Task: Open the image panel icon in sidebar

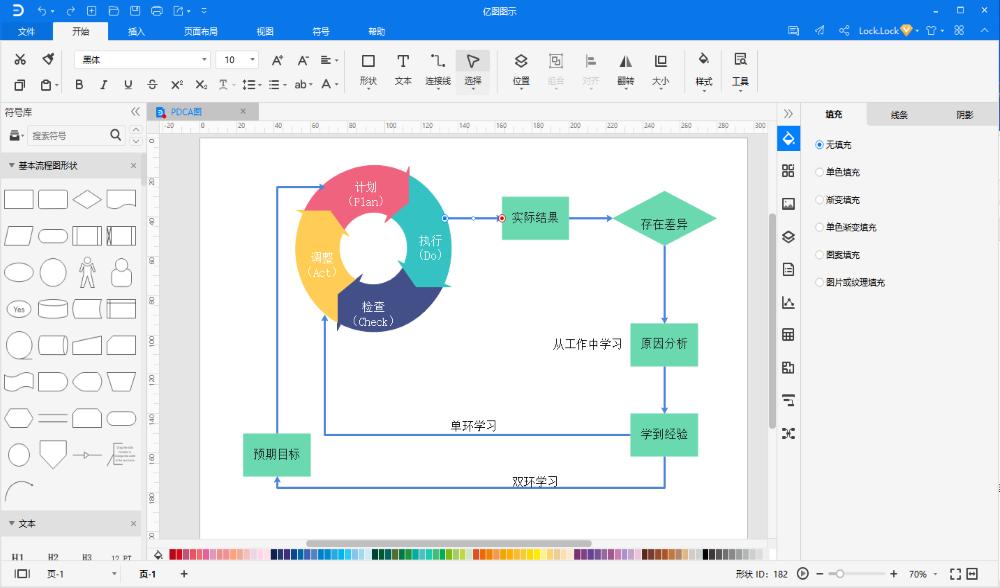Action: pos(788,204)
